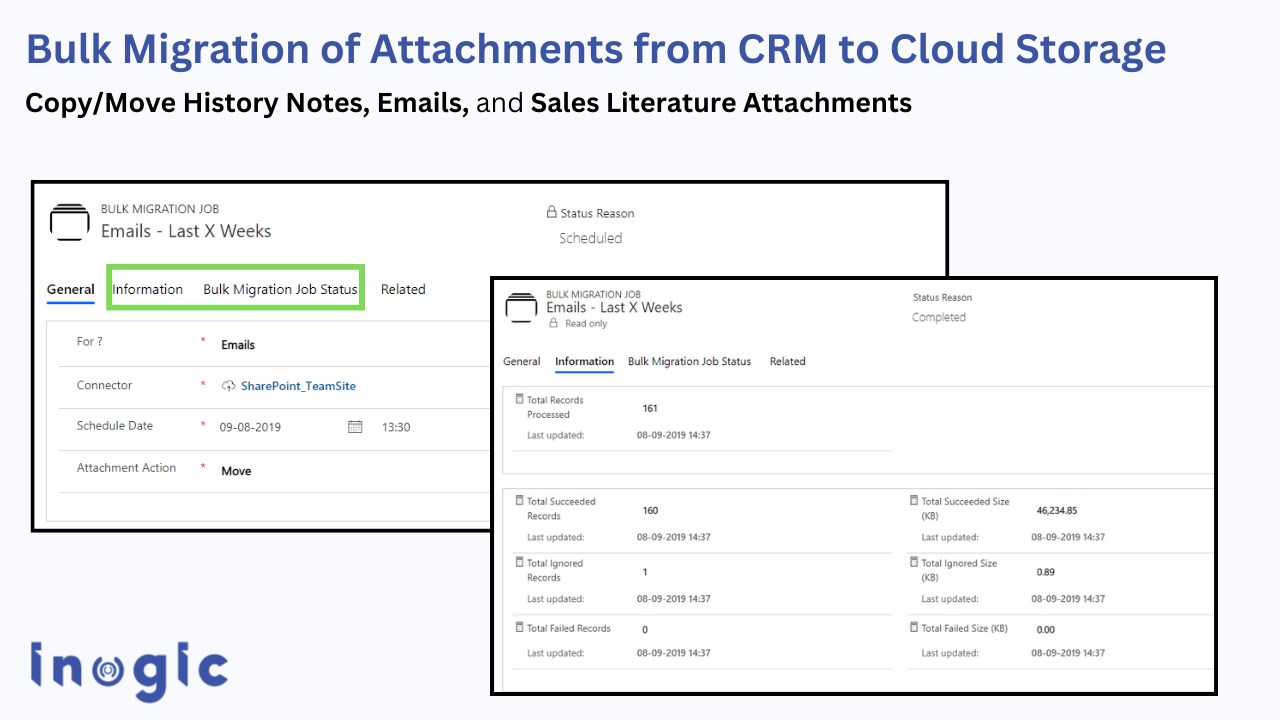Click Last updated date under Total Records Processed
This screenshot has height=720, width=1280.
tap(674, 435)
